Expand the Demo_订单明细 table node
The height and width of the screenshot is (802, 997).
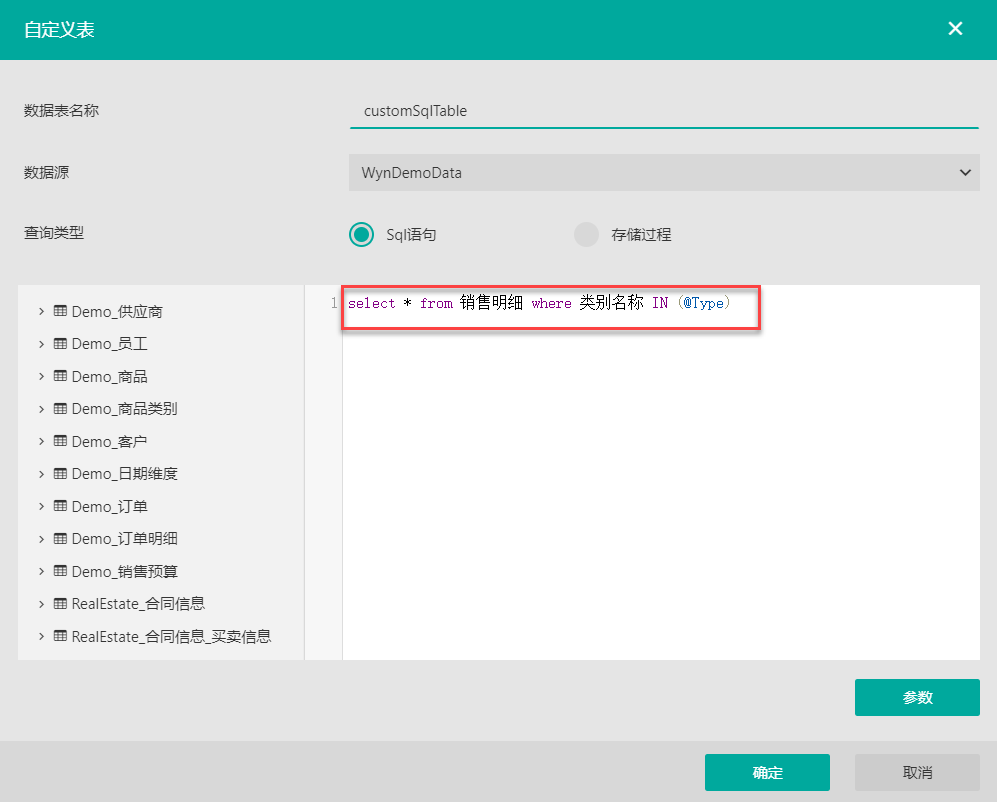click(x=41, y=539)
